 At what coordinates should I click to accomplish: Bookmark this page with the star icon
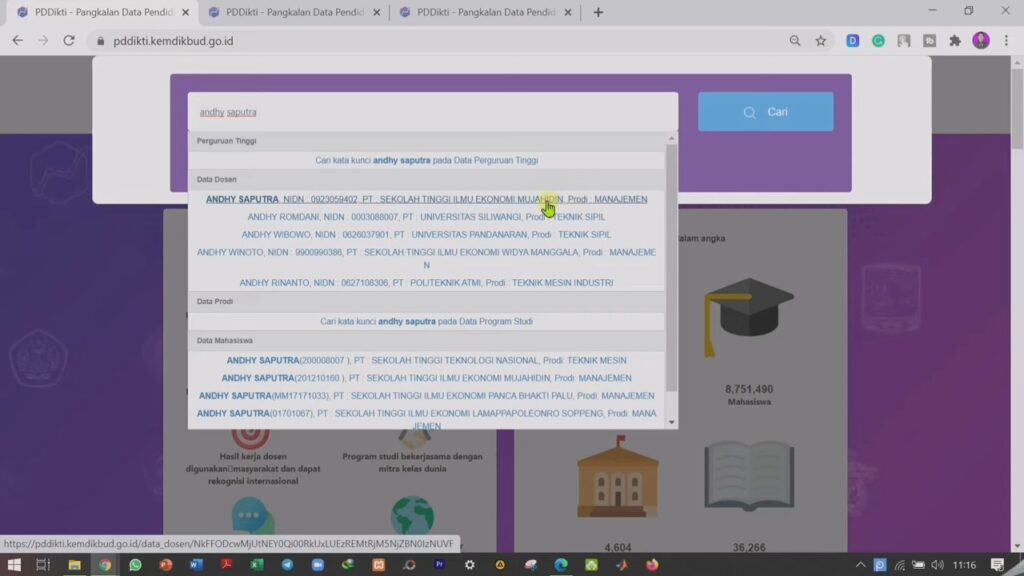(x=822, y=41)
